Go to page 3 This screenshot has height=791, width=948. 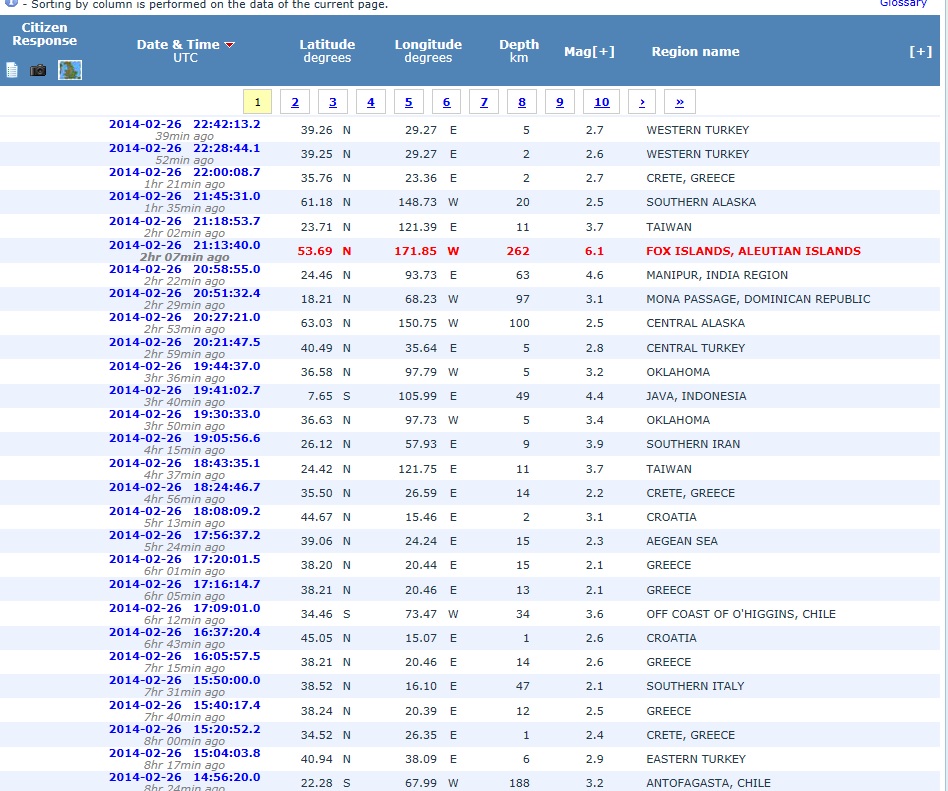click(333, 102)
